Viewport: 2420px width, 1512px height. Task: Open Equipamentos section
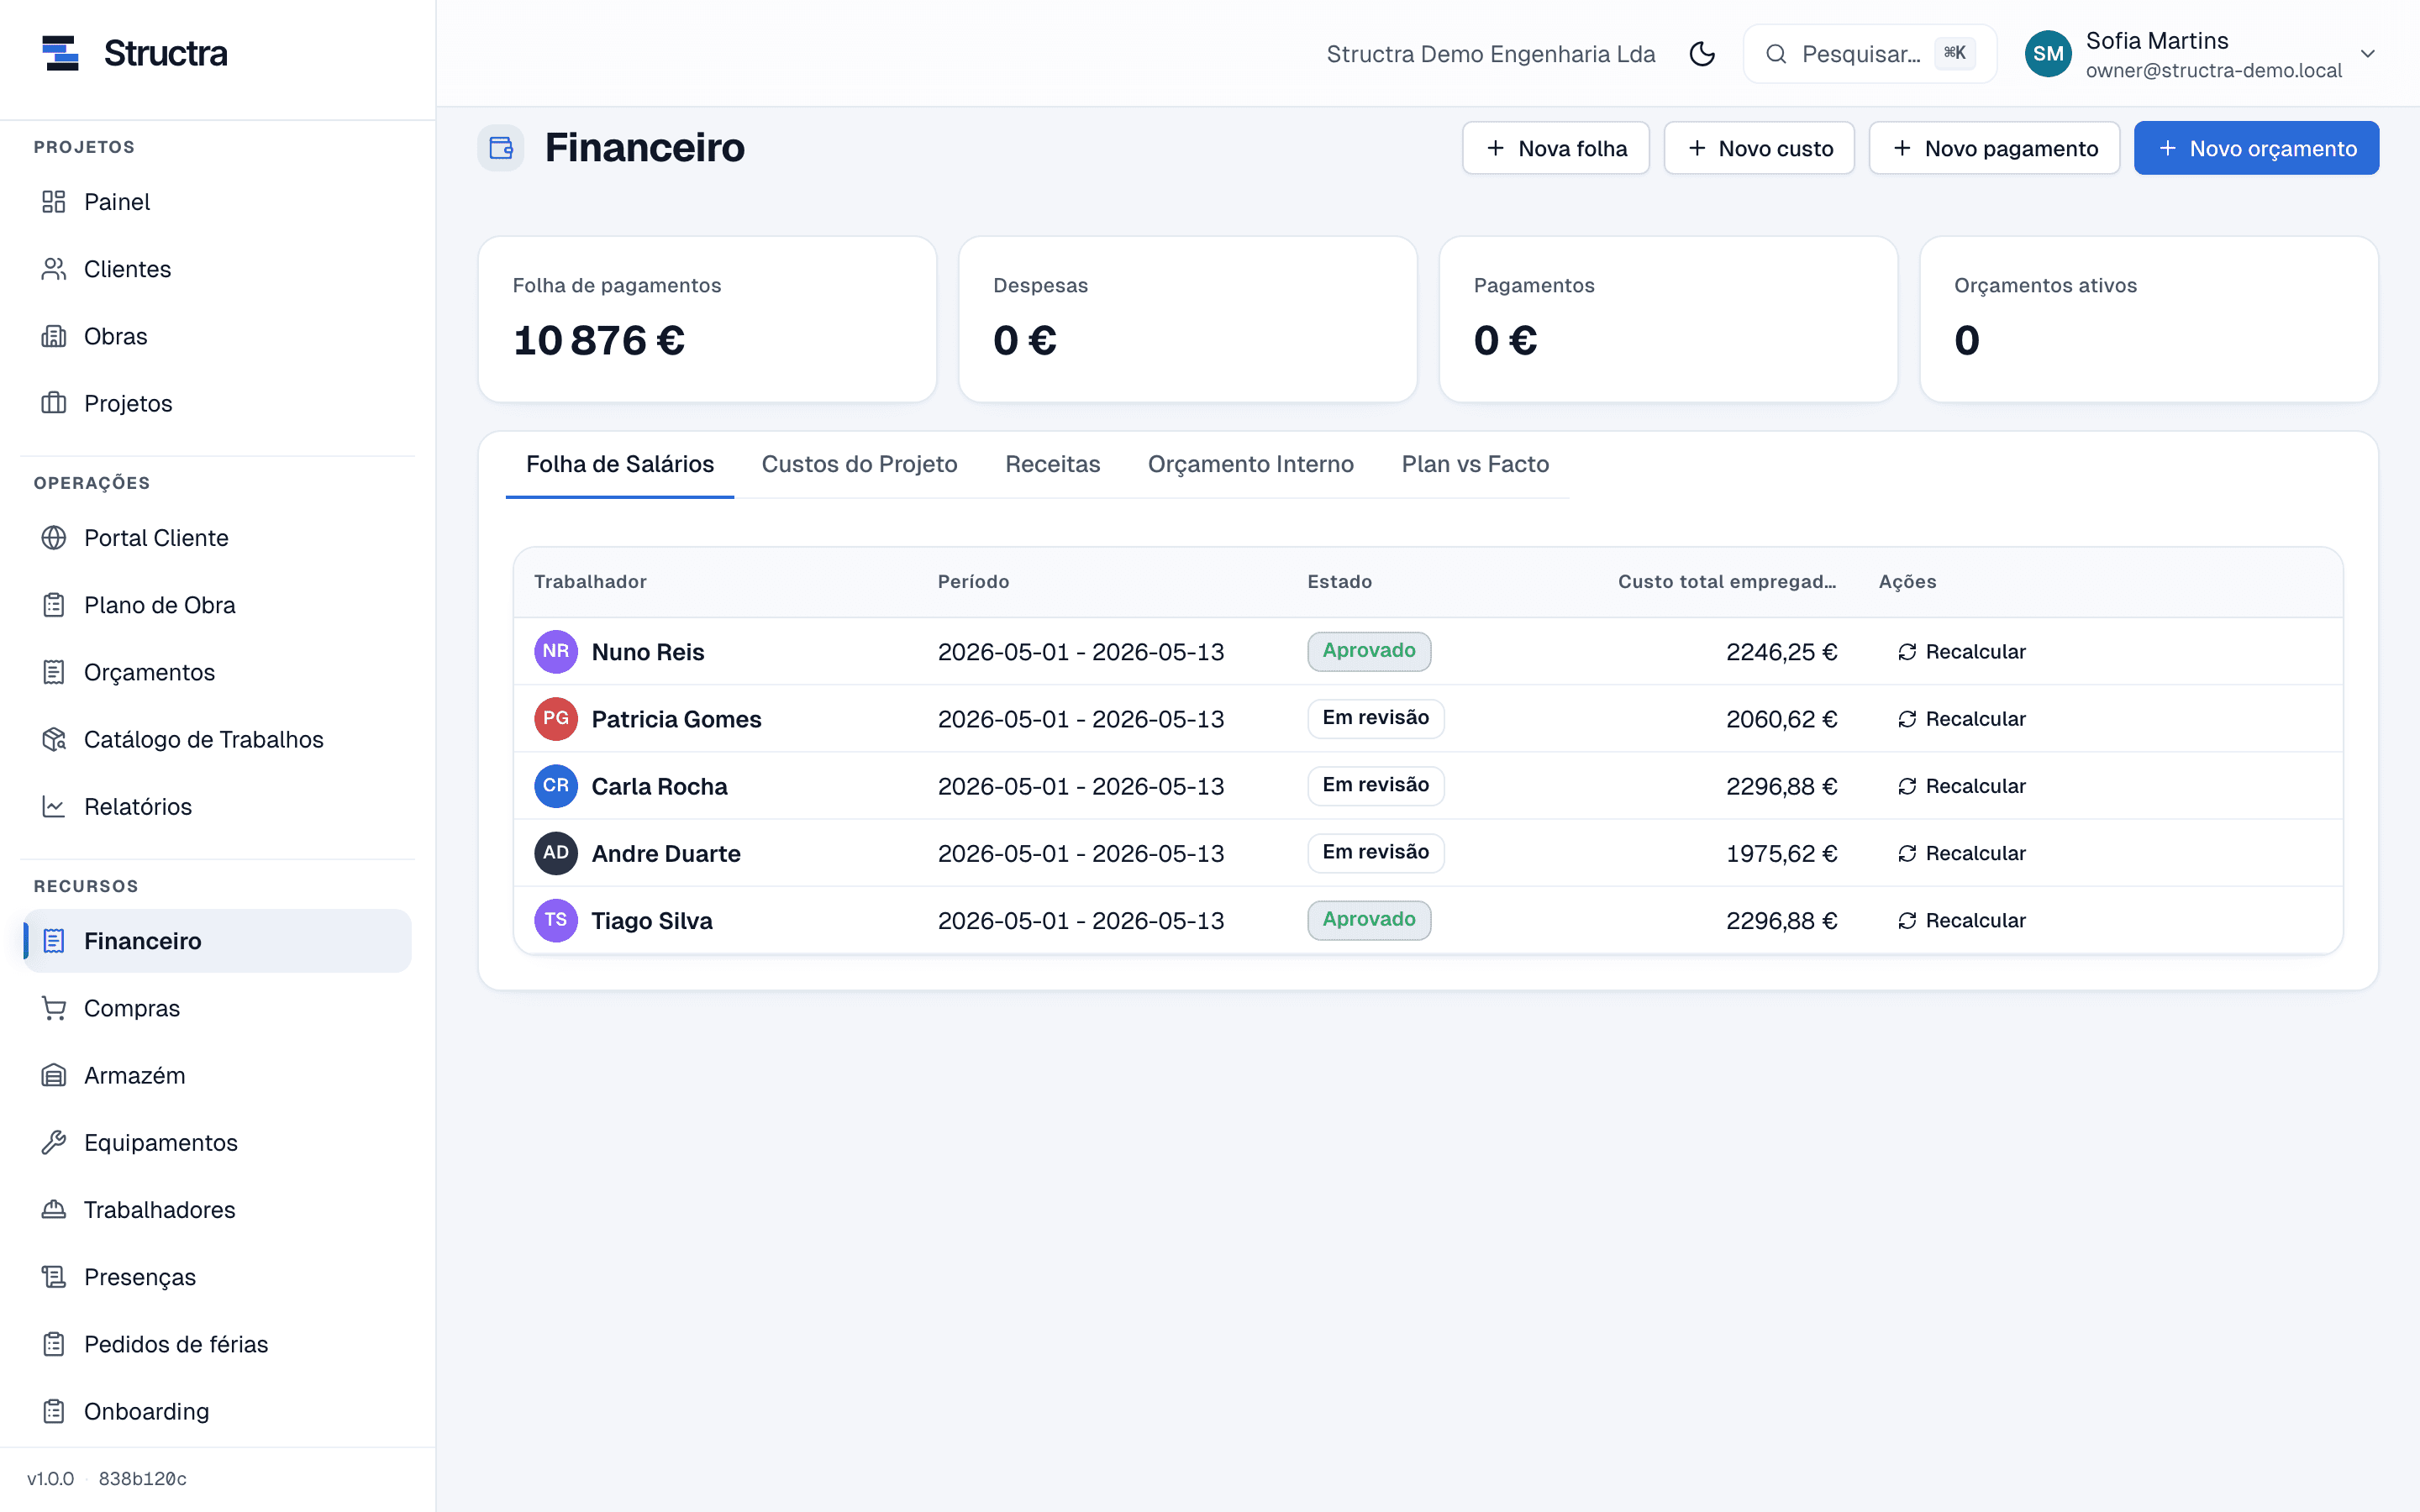click(217, 1142)
